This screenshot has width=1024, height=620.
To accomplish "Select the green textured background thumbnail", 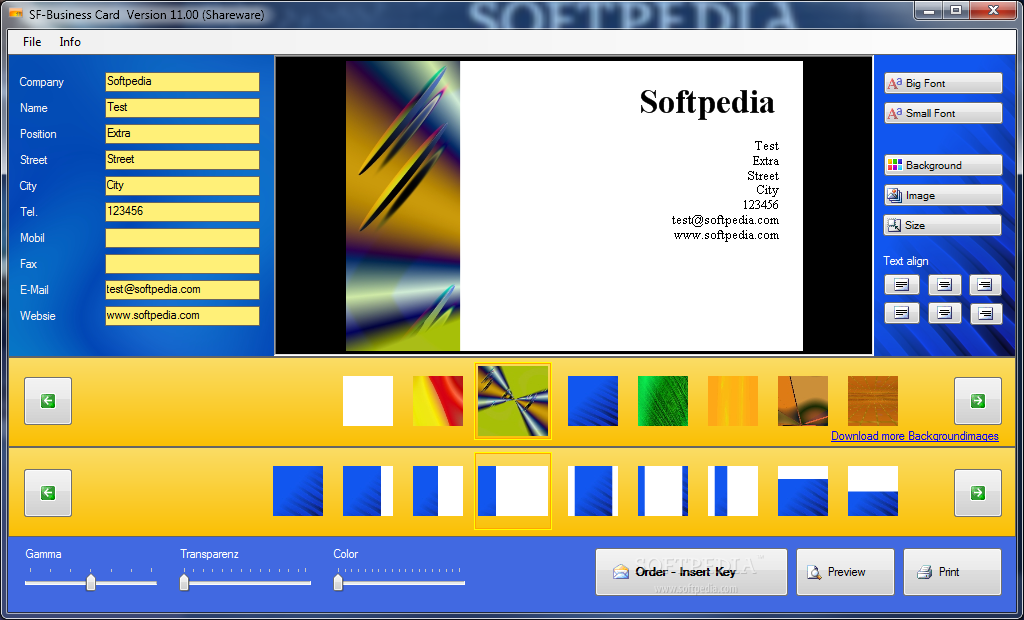I will click(x=663, y=400).
